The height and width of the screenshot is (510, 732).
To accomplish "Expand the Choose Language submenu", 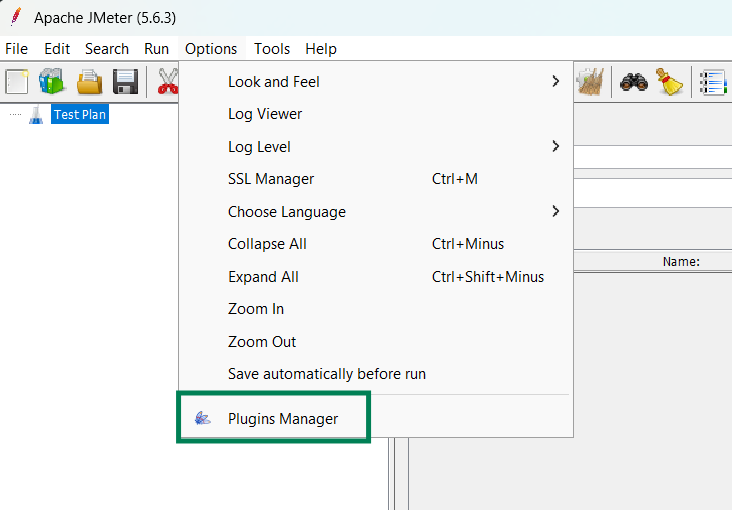I will (376, 212).
